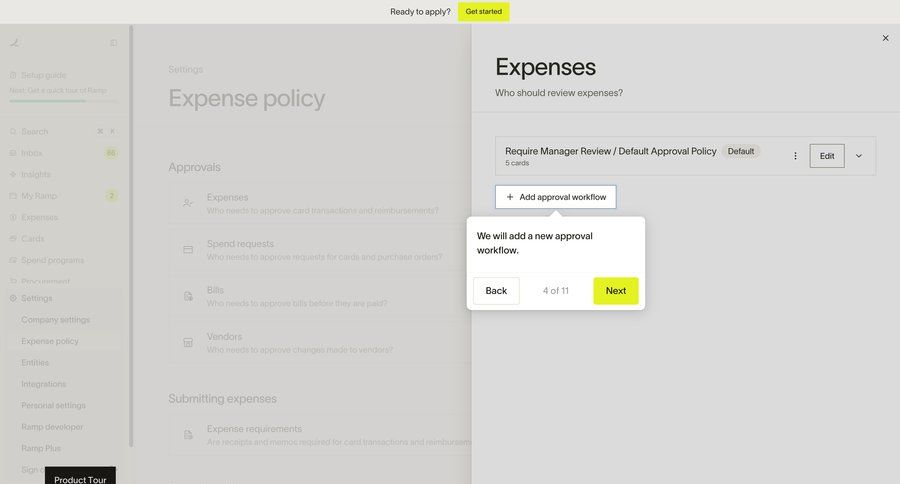Open the Spend requests approvals row
The width and height of the screenshot is (900, 484).
(320, 250)
